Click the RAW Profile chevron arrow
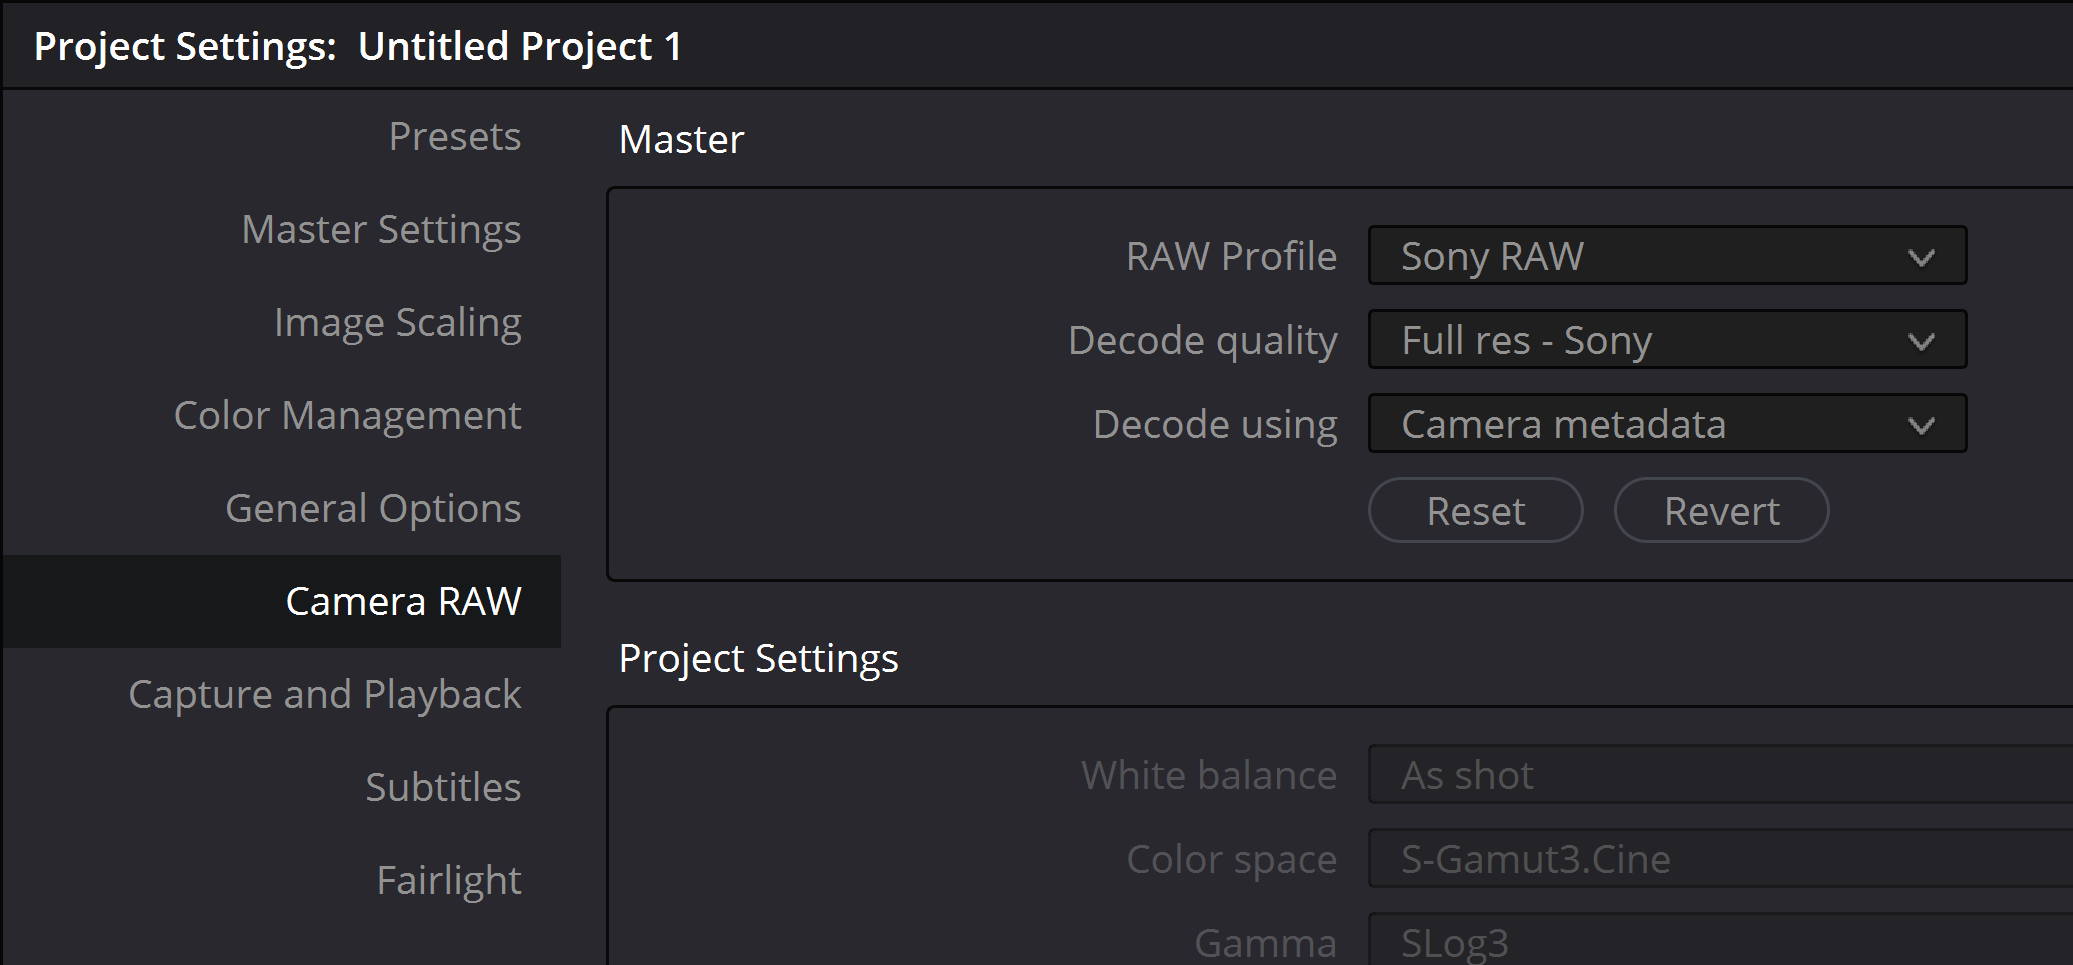 [x=1921, y=257]
